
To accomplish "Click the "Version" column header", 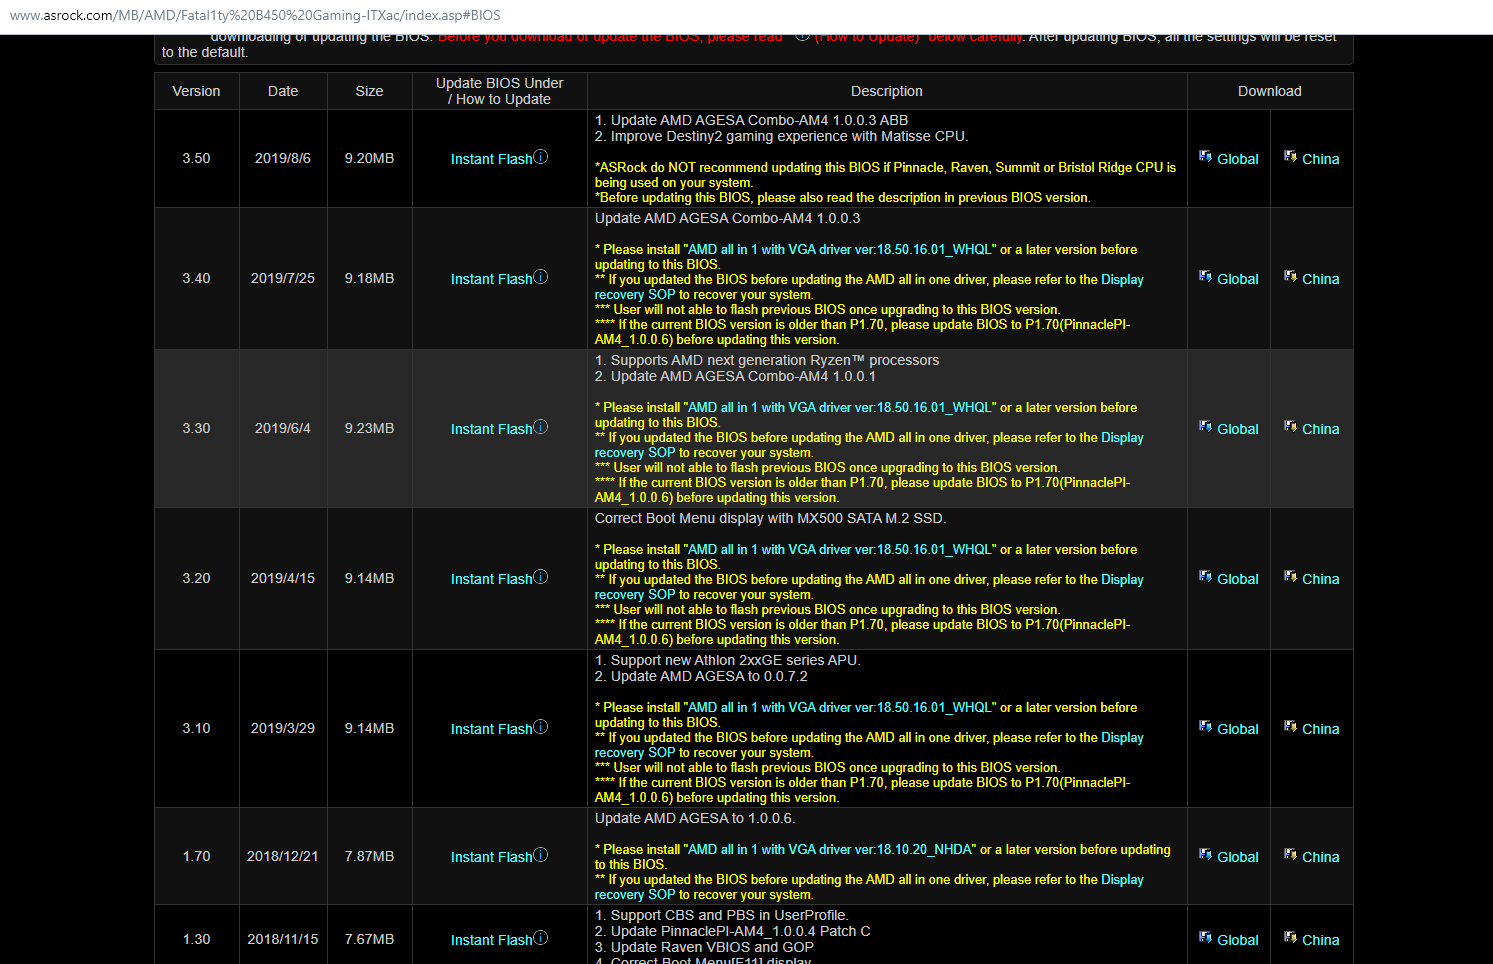I will point(196,91).
